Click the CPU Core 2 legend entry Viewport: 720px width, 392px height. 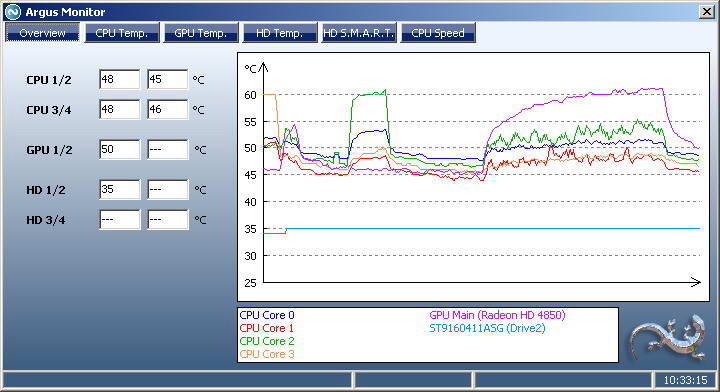[267, 341]
